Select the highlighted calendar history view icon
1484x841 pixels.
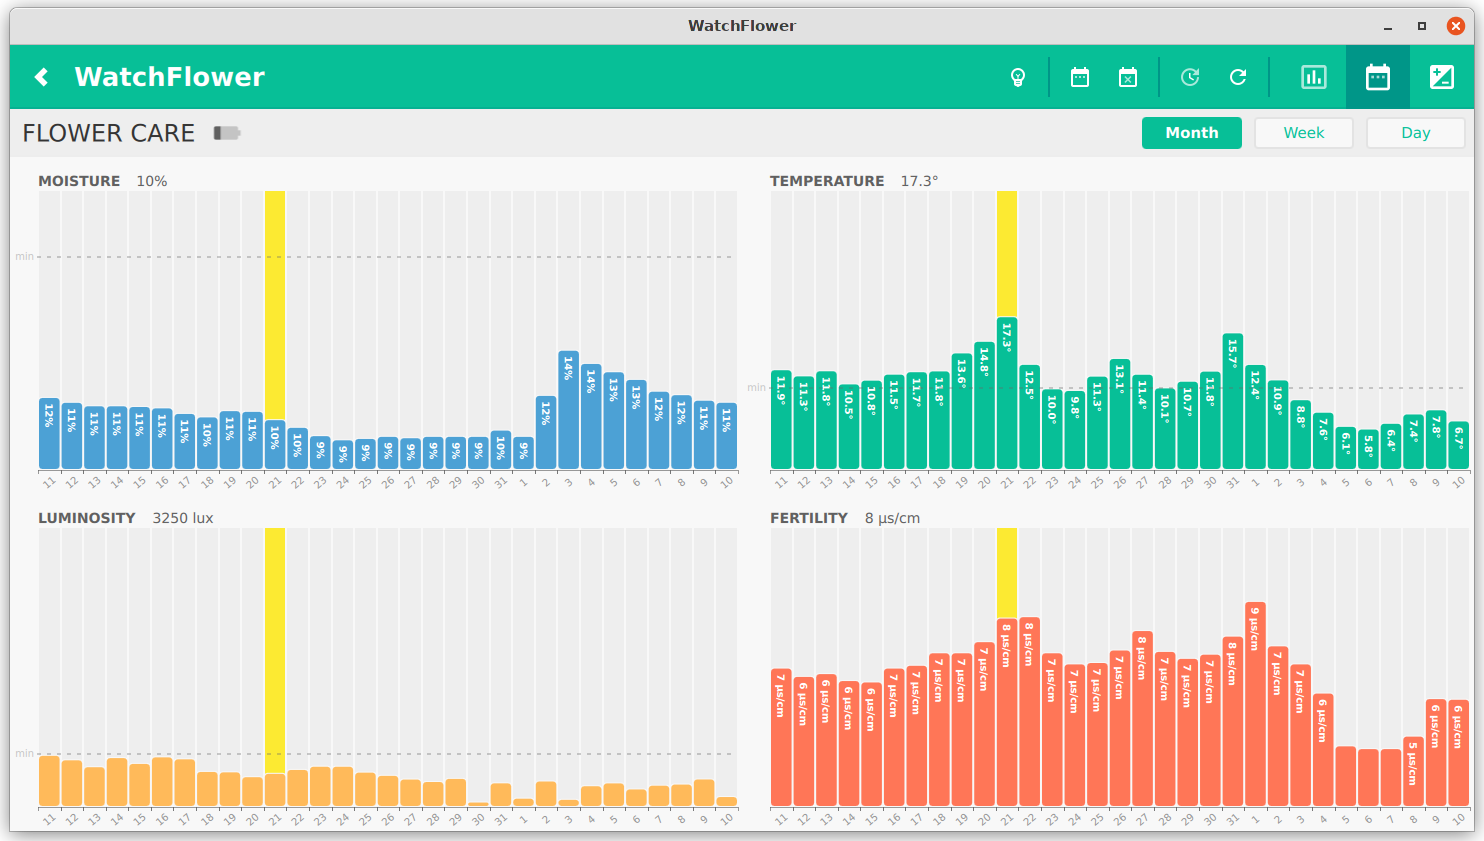[1378, 77]
